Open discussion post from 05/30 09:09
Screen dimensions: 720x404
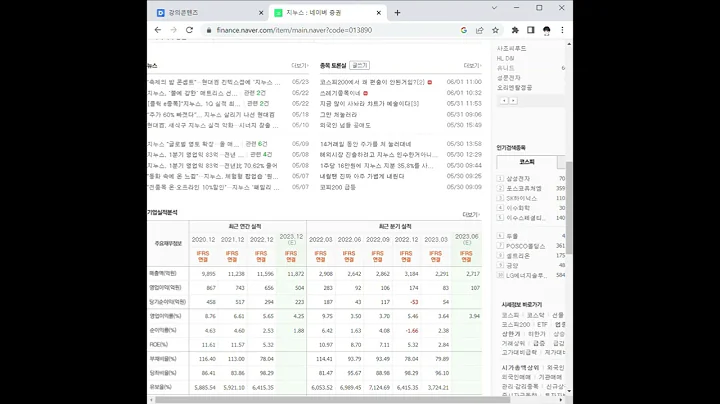338,187
